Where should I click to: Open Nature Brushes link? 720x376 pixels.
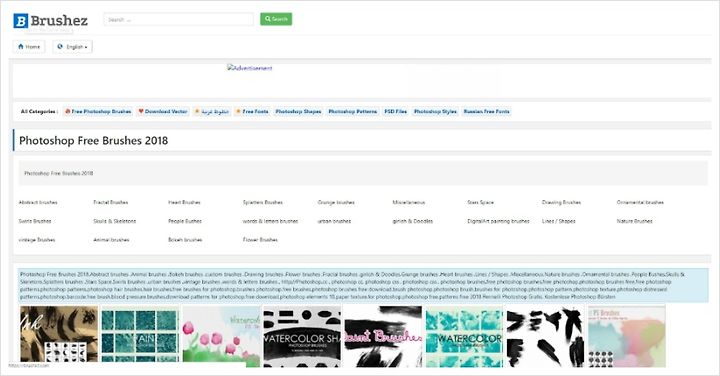tap(635, 221)
